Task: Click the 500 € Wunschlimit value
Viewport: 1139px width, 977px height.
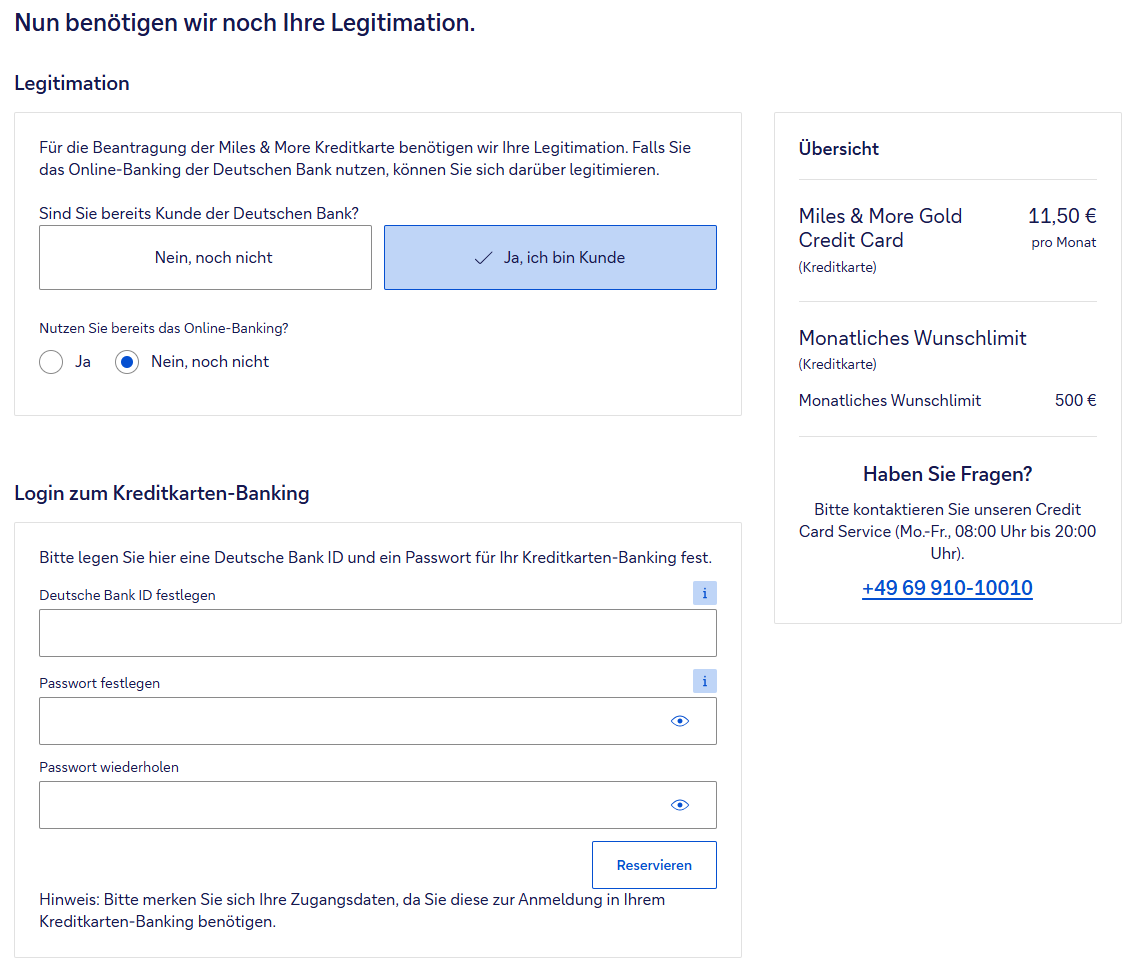Action: click(1075, 401)
